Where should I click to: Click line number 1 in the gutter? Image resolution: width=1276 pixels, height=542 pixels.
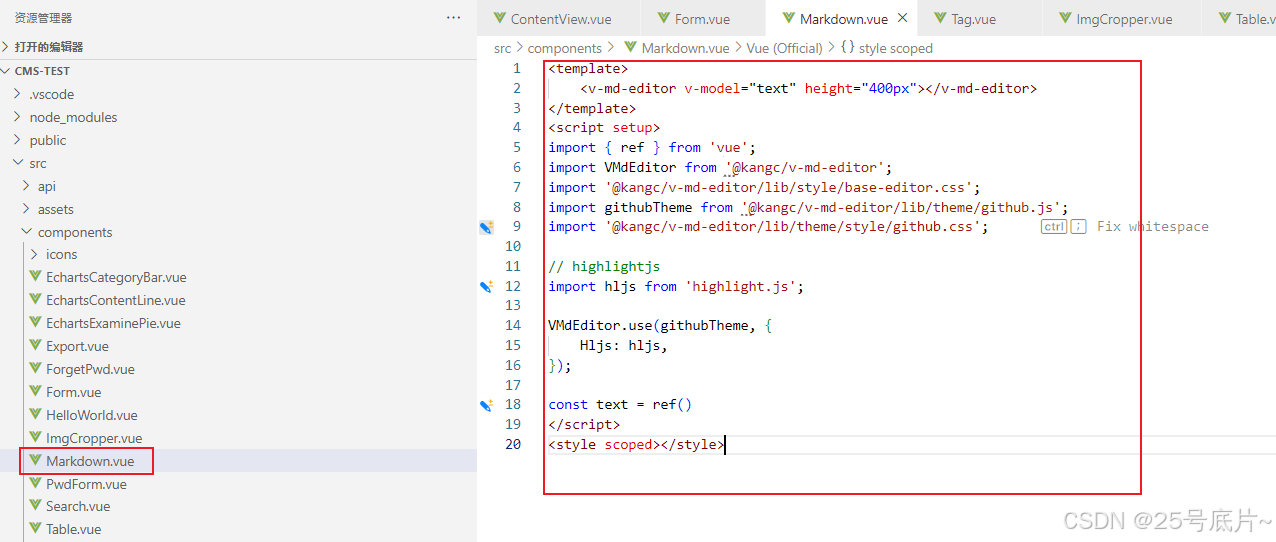(517, 68)
